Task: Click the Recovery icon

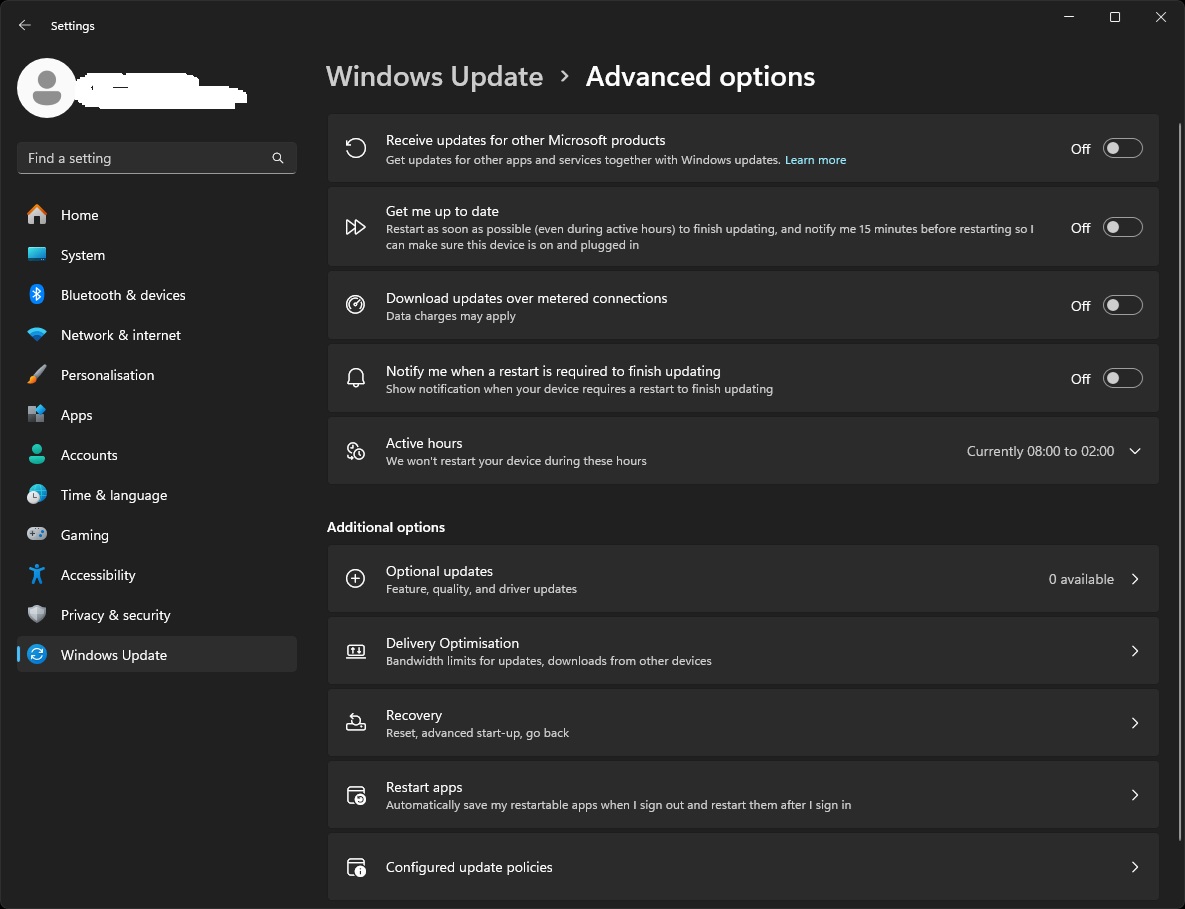Action: (x=356, y=722)
